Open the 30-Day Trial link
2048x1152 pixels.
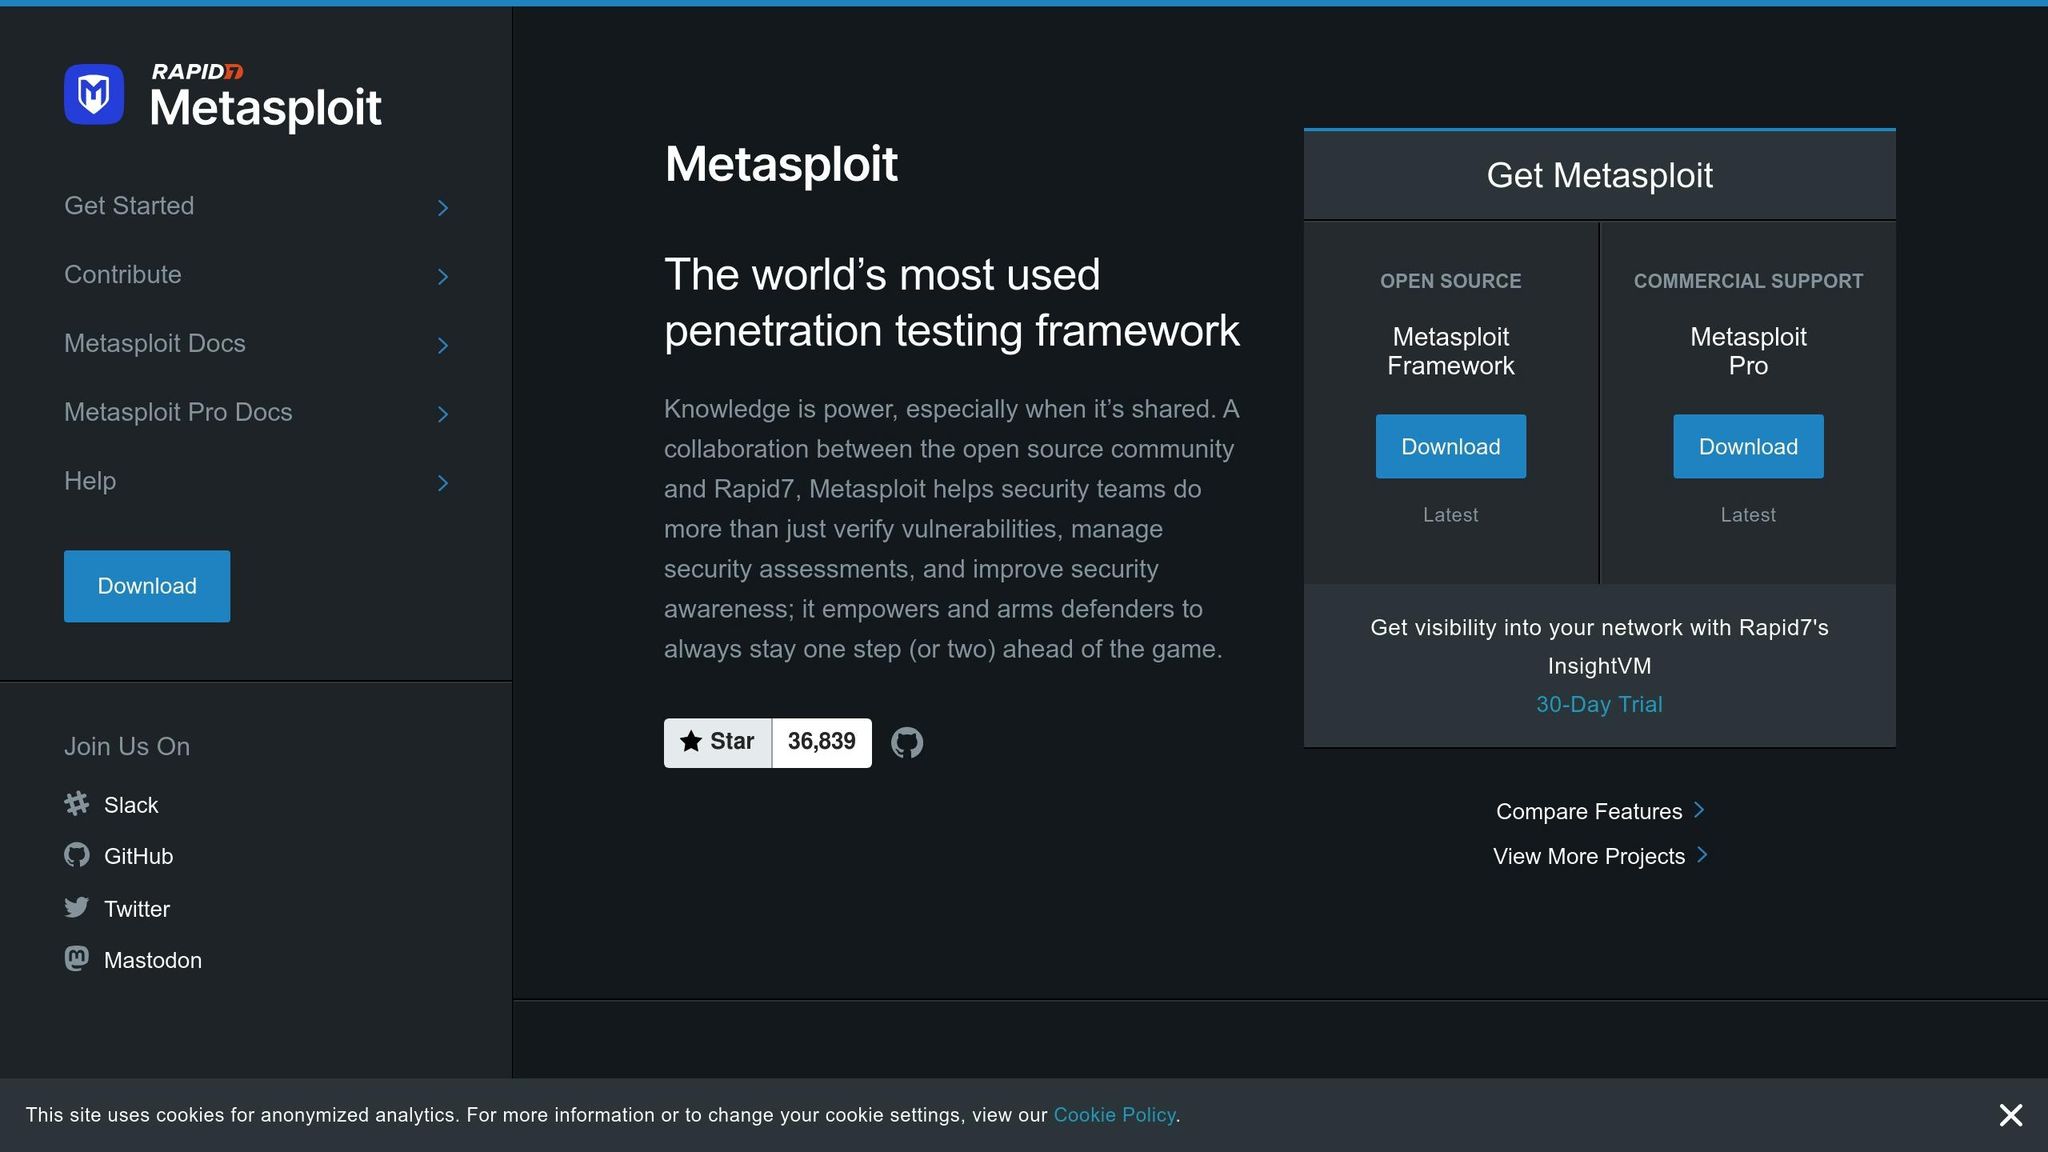tap(1599, 704)
